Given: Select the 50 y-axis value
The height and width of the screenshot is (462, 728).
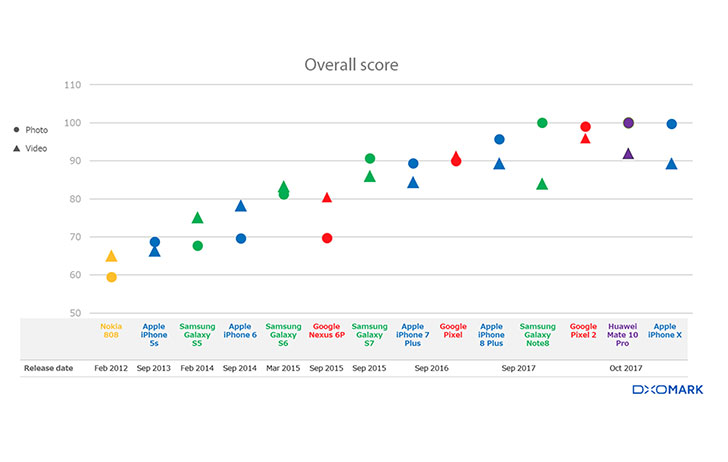Looking at the screenshot, I should 76,313.
